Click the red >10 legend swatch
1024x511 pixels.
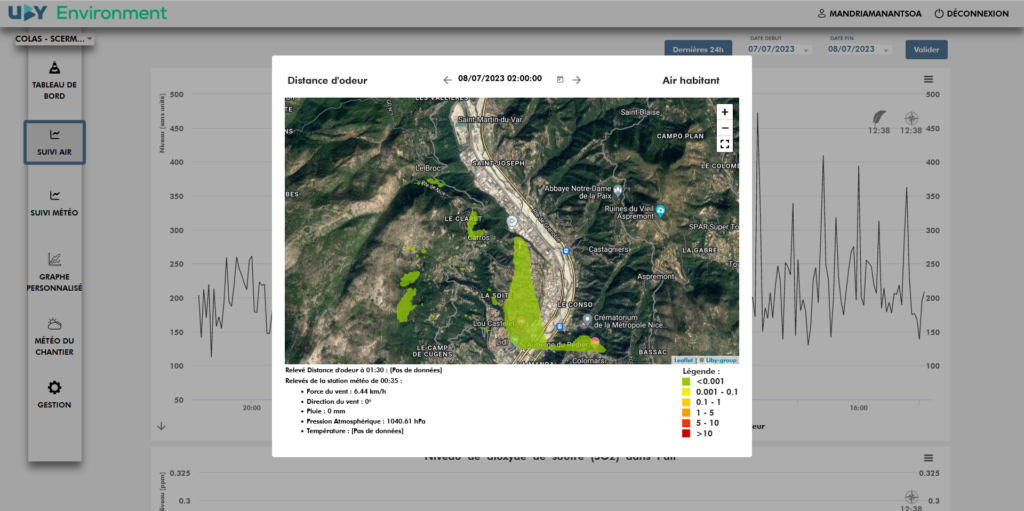pos(686,434)
